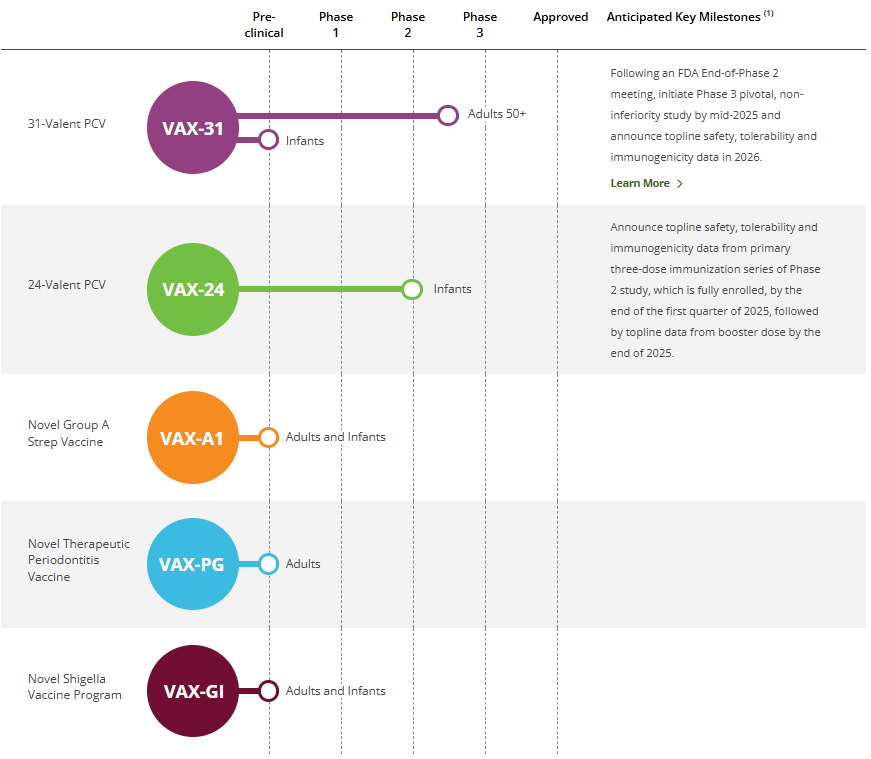Click the purple VAX-31 circle
Viewport: 871px width, 759px height.
193,128
